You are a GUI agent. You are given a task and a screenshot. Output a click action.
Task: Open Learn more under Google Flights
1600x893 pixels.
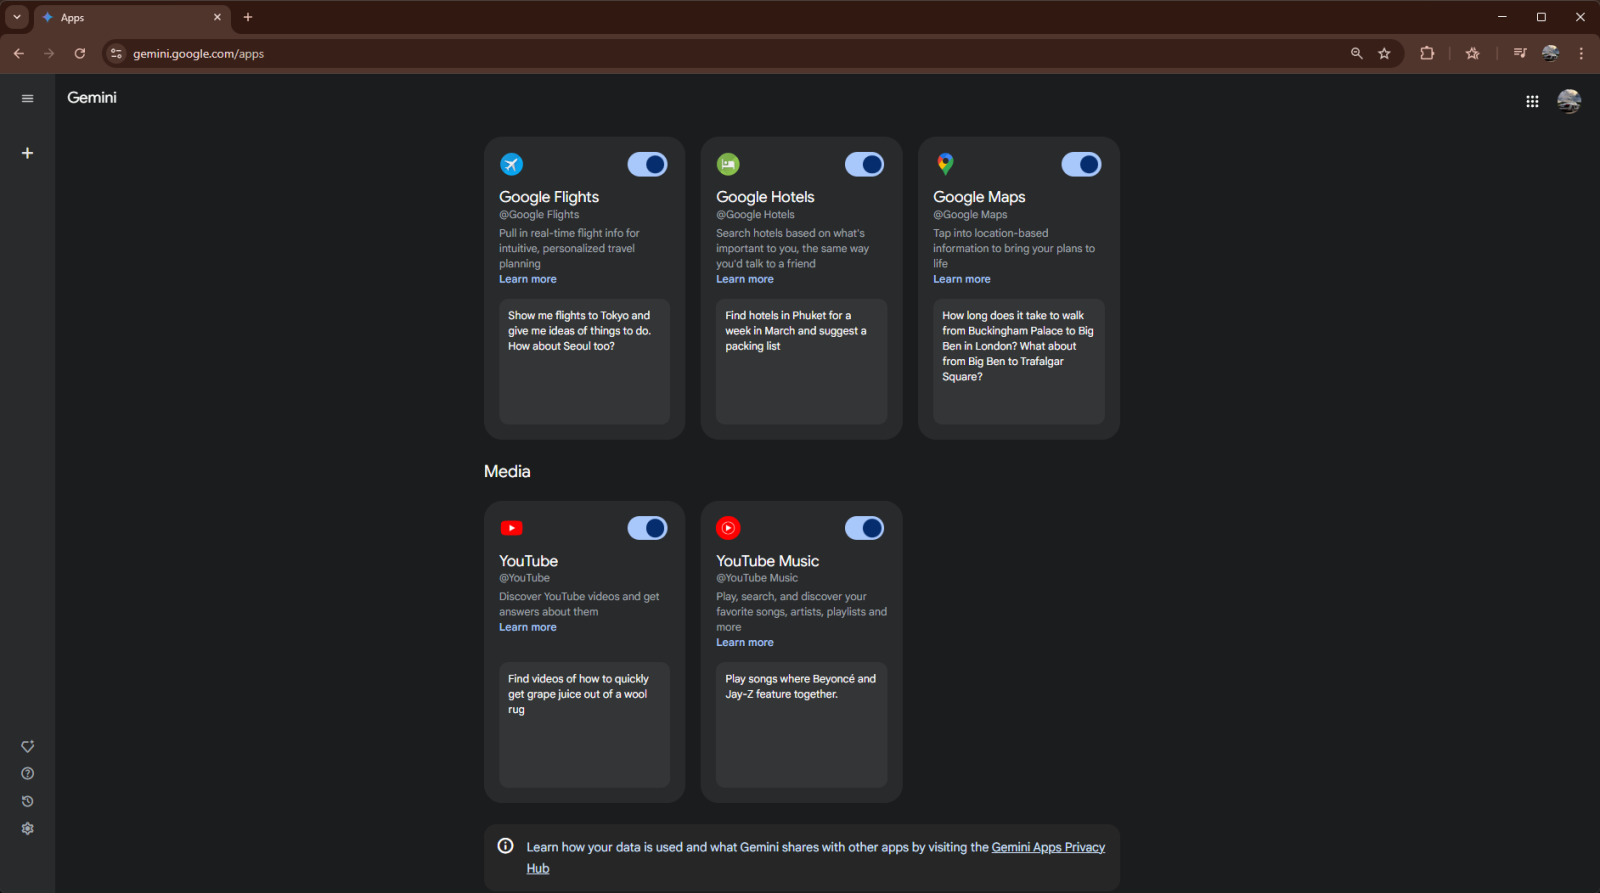[528, 279]
